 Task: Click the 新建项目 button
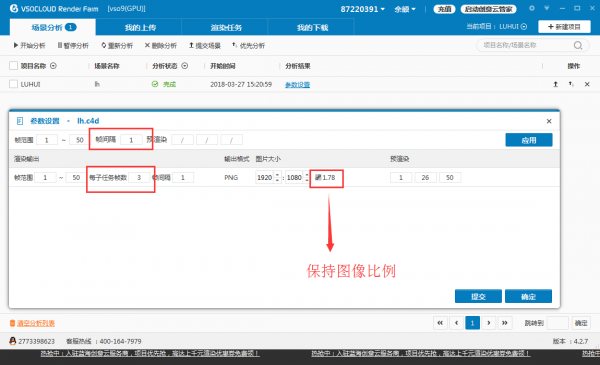[x=564, y=26]
